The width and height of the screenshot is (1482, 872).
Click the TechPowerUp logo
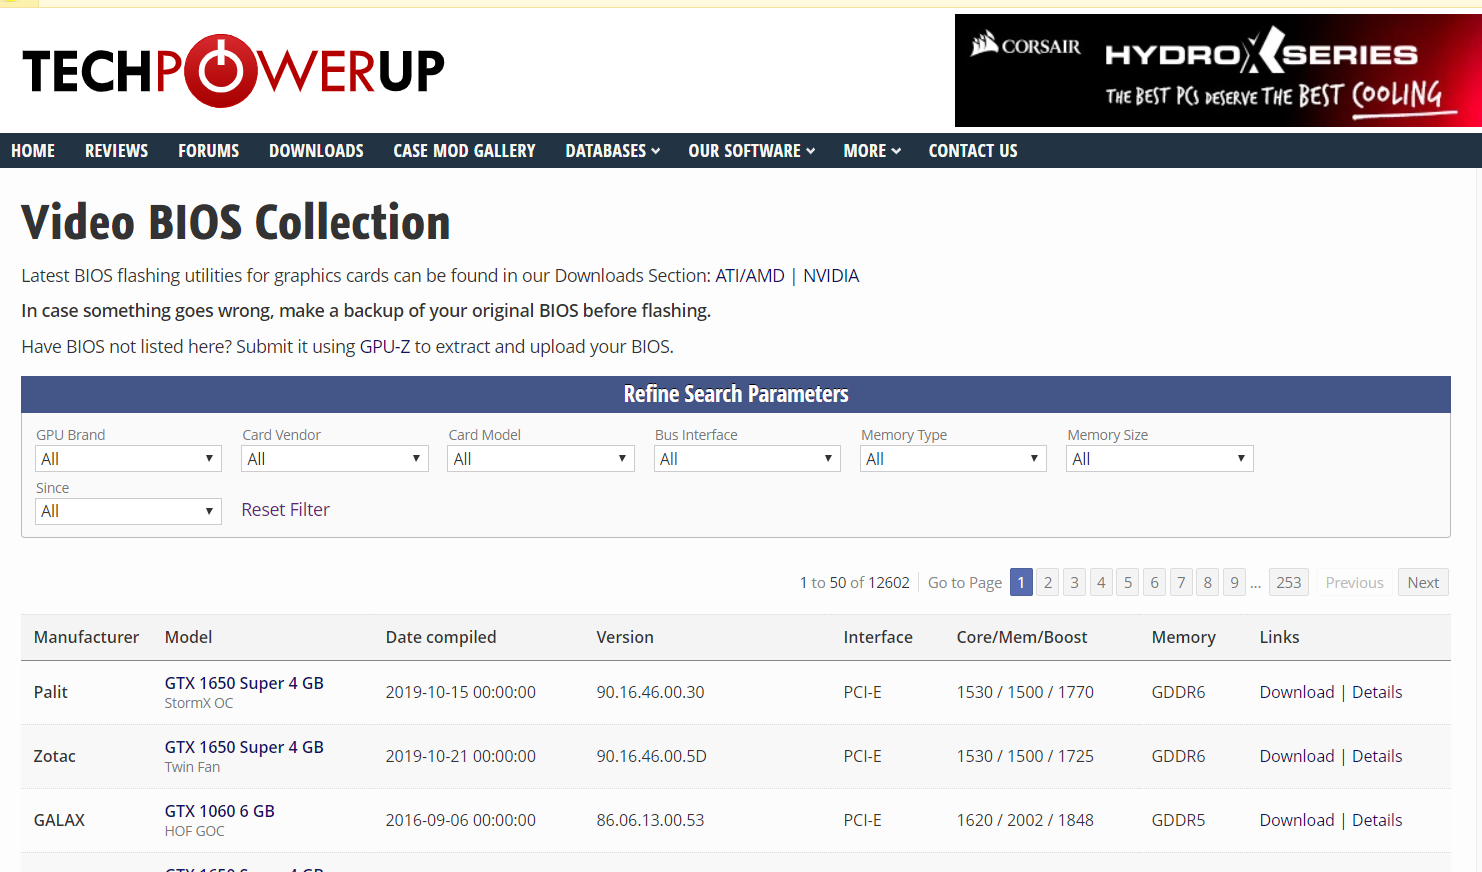pos(233,71)
